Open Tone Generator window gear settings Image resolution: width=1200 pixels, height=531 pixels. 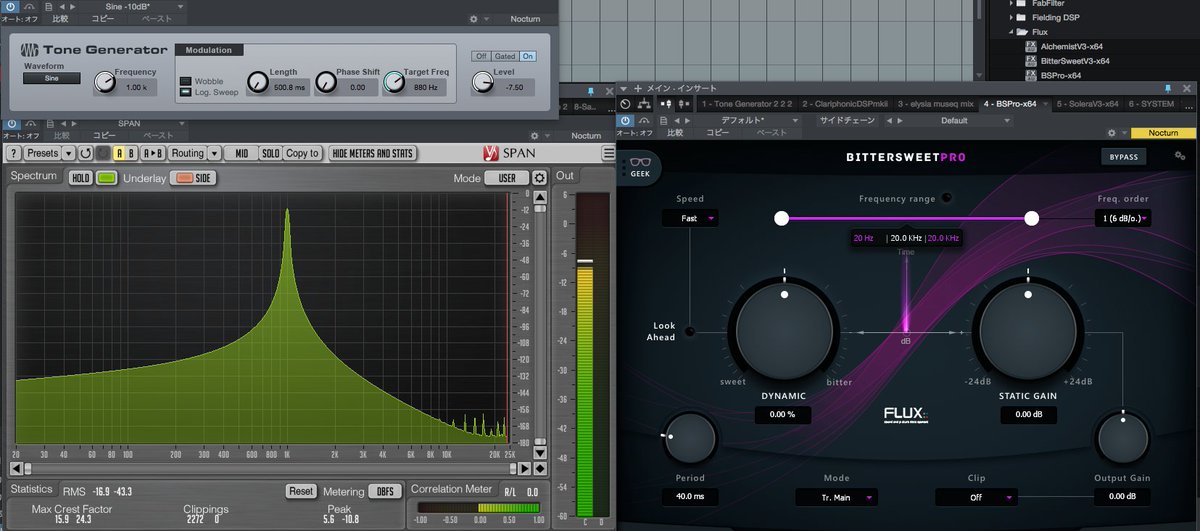pyautogui.click(x=473, y=19)
